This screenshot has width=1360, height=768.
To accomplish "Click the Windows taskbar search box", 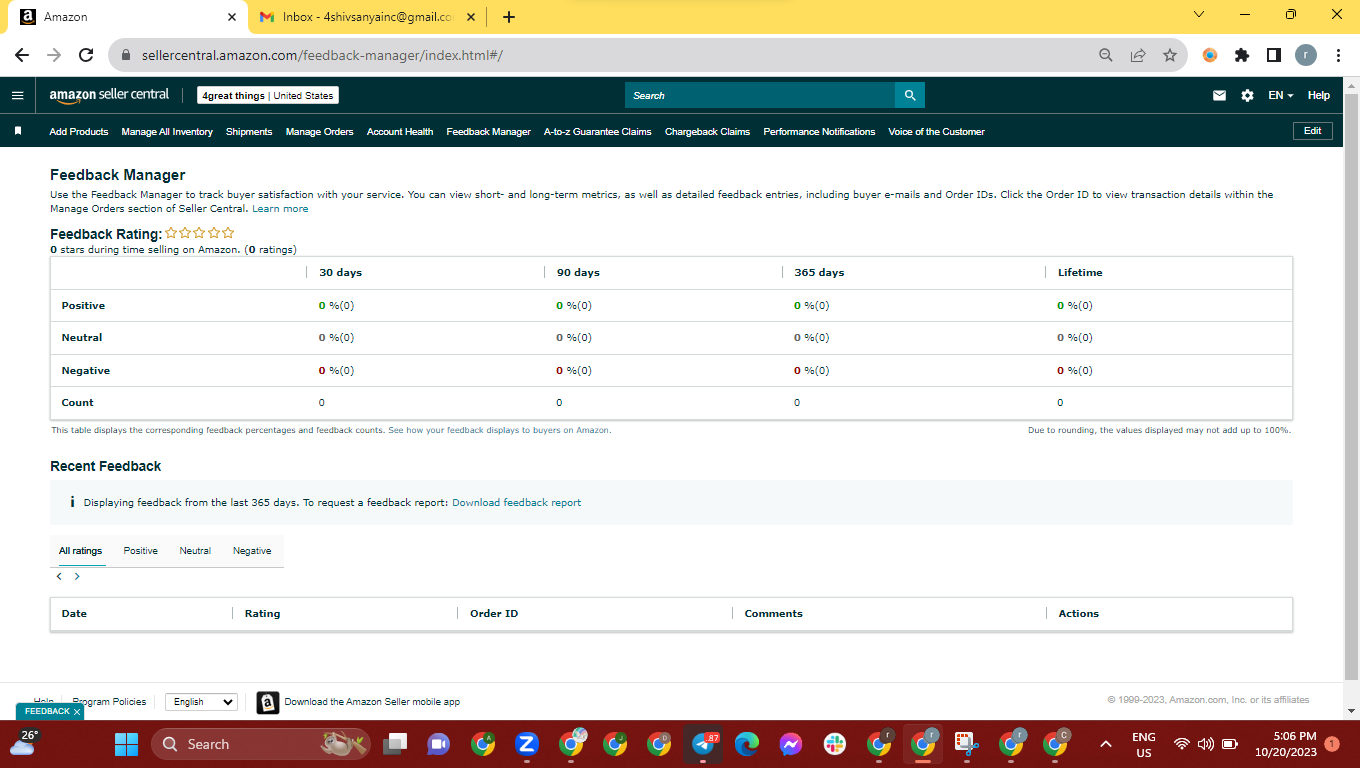I will 260,744.
